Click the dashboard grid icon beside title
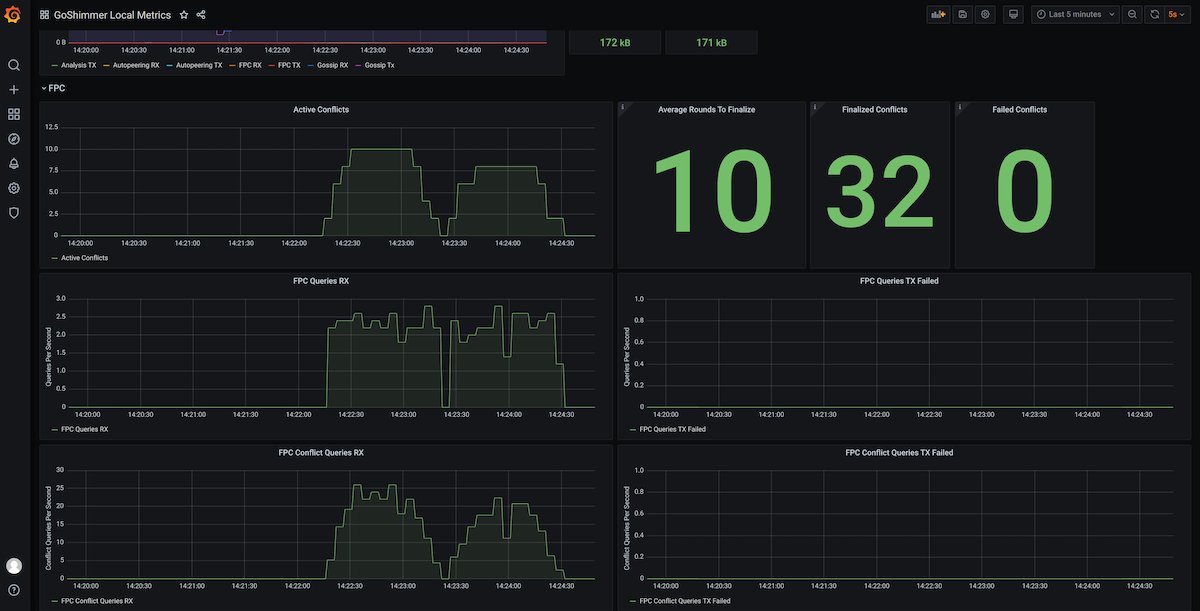This screenshot has width=1200, height=611. [x=44, y=15]
